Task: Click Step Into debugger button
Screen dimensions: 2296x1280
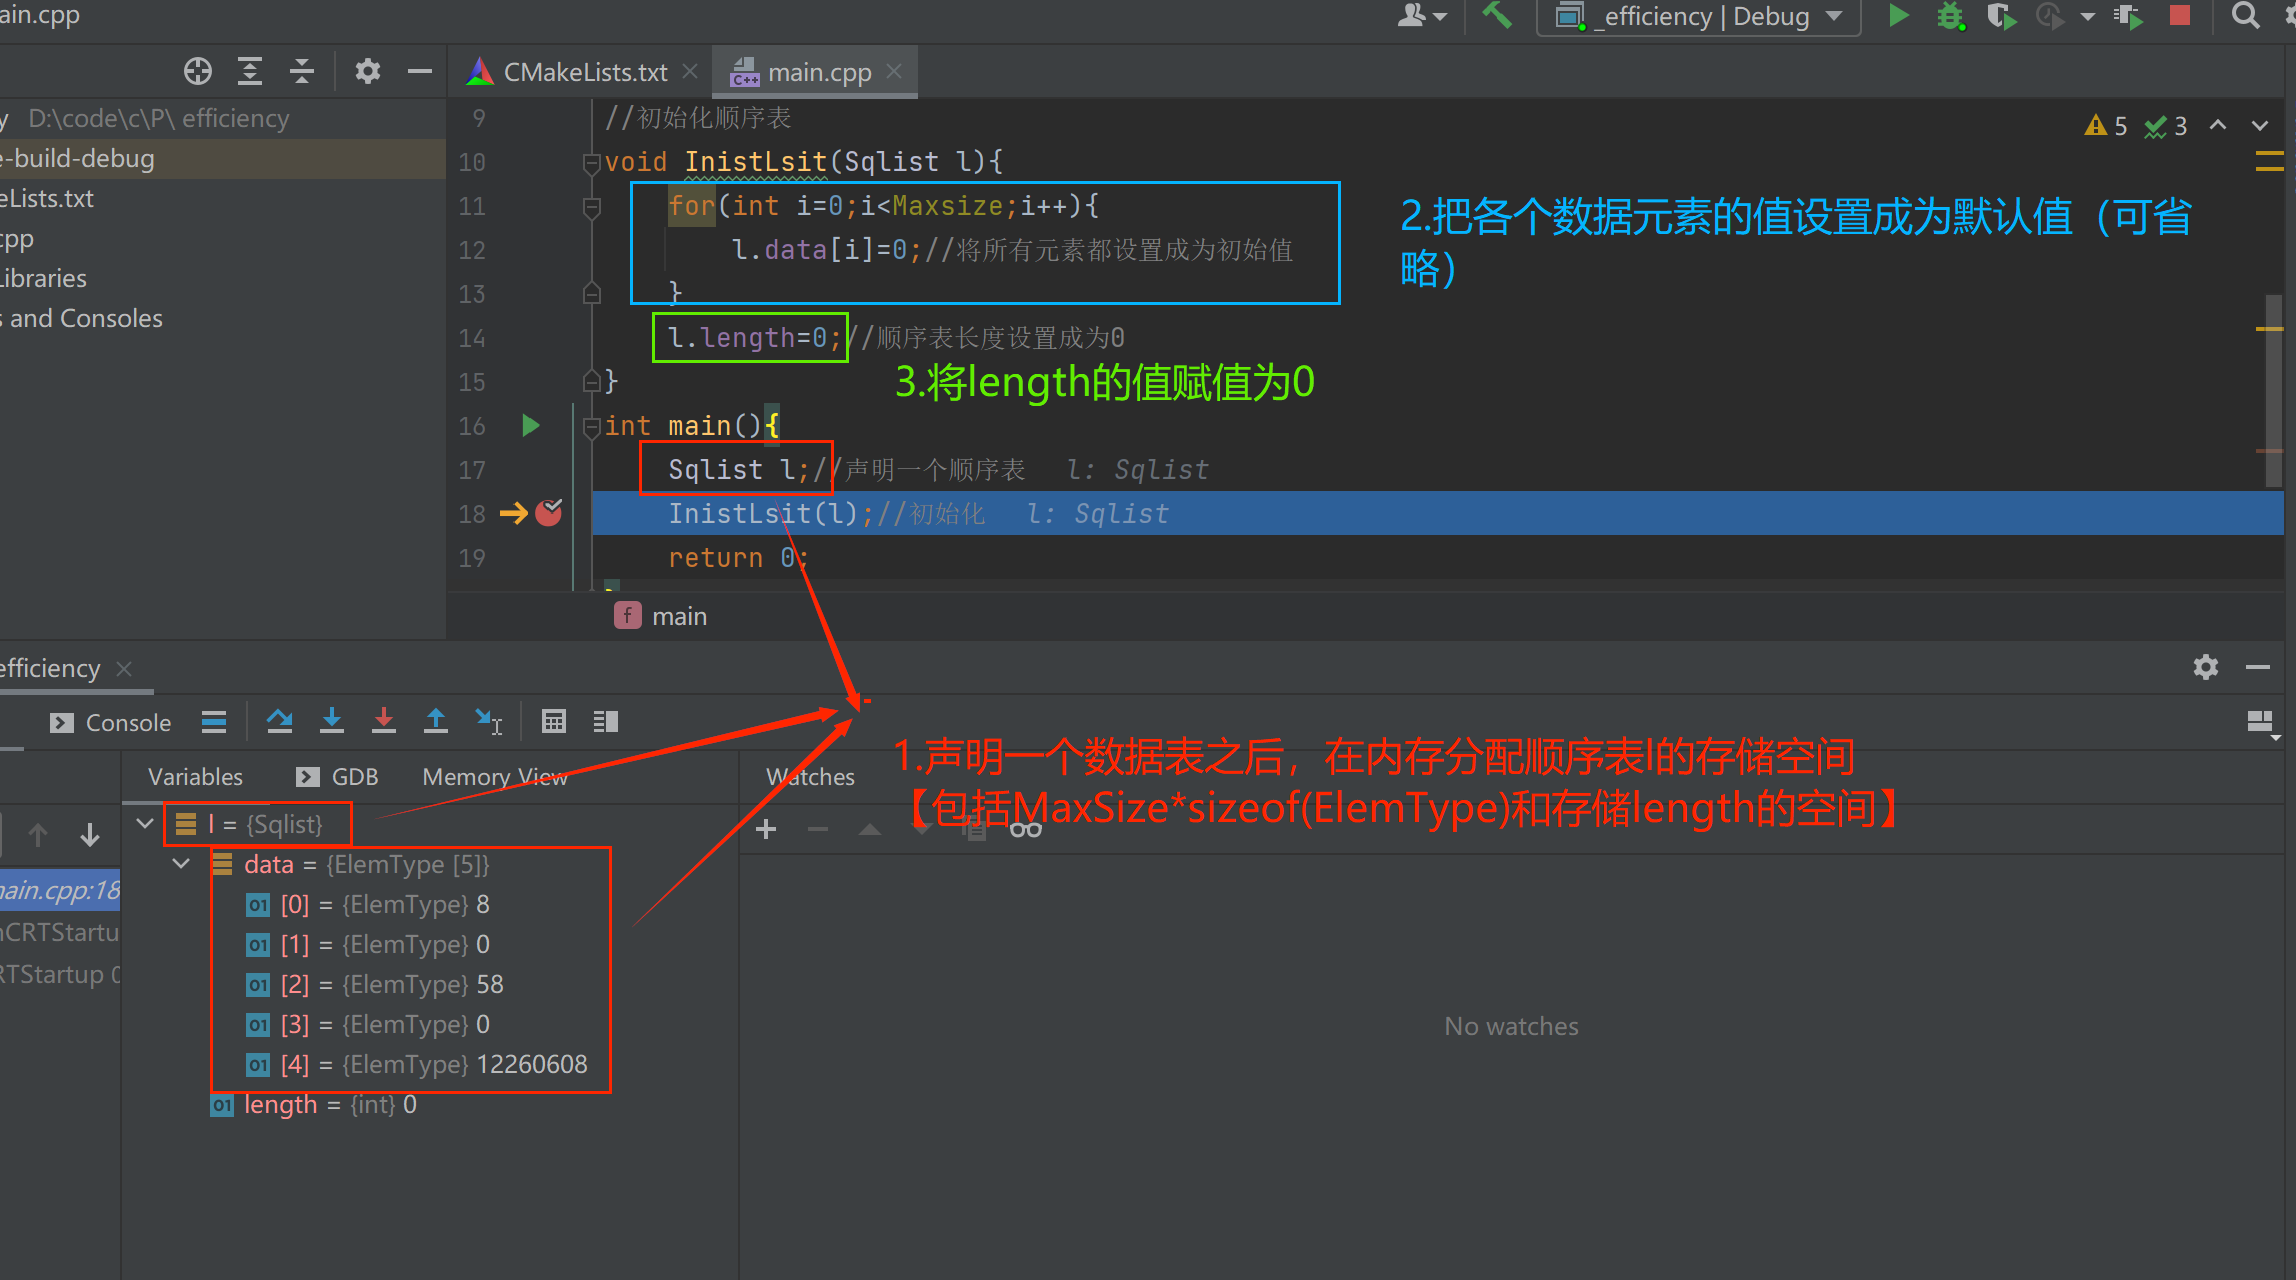Action: pos(332,721)
